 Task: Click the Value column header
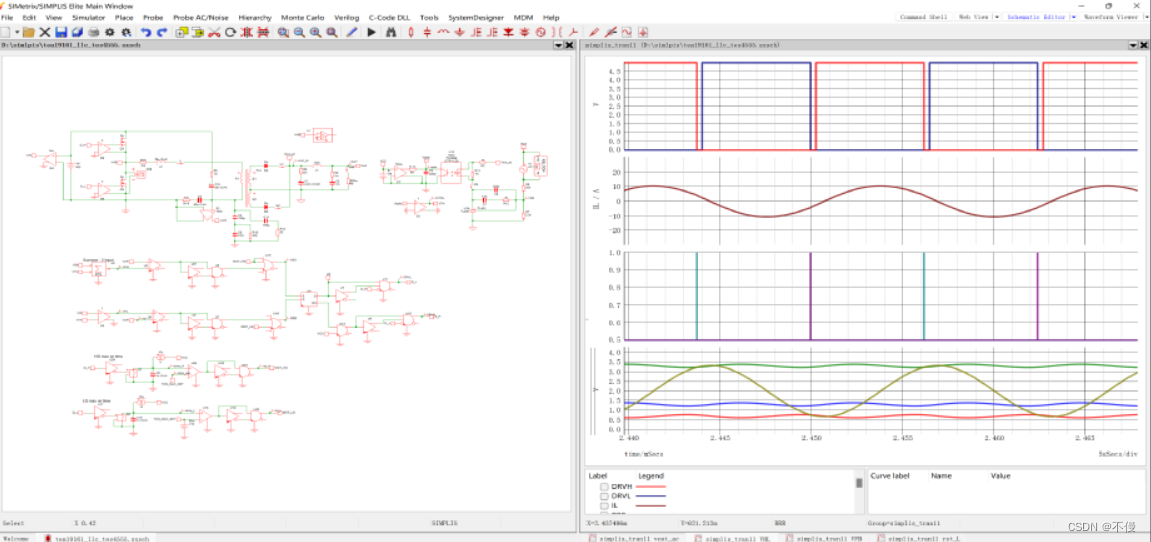(1001, 476)
